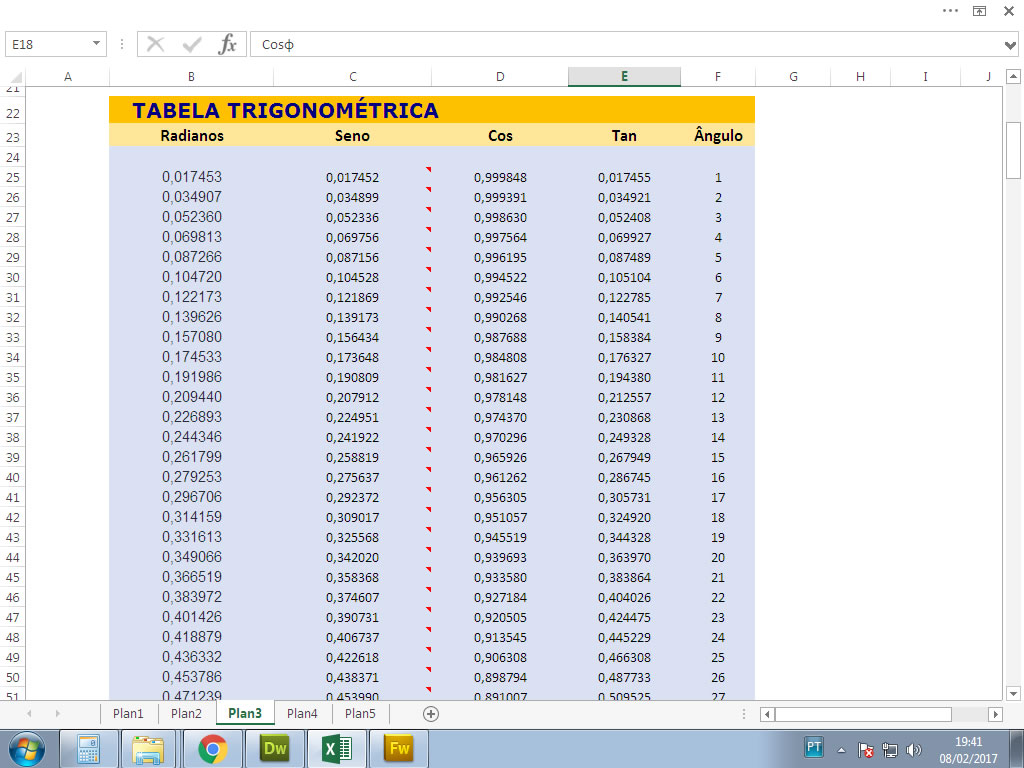Viewport: 1024px width, 768px height.
Task: Select cell with value 0,965926
Action: [500, 458]
